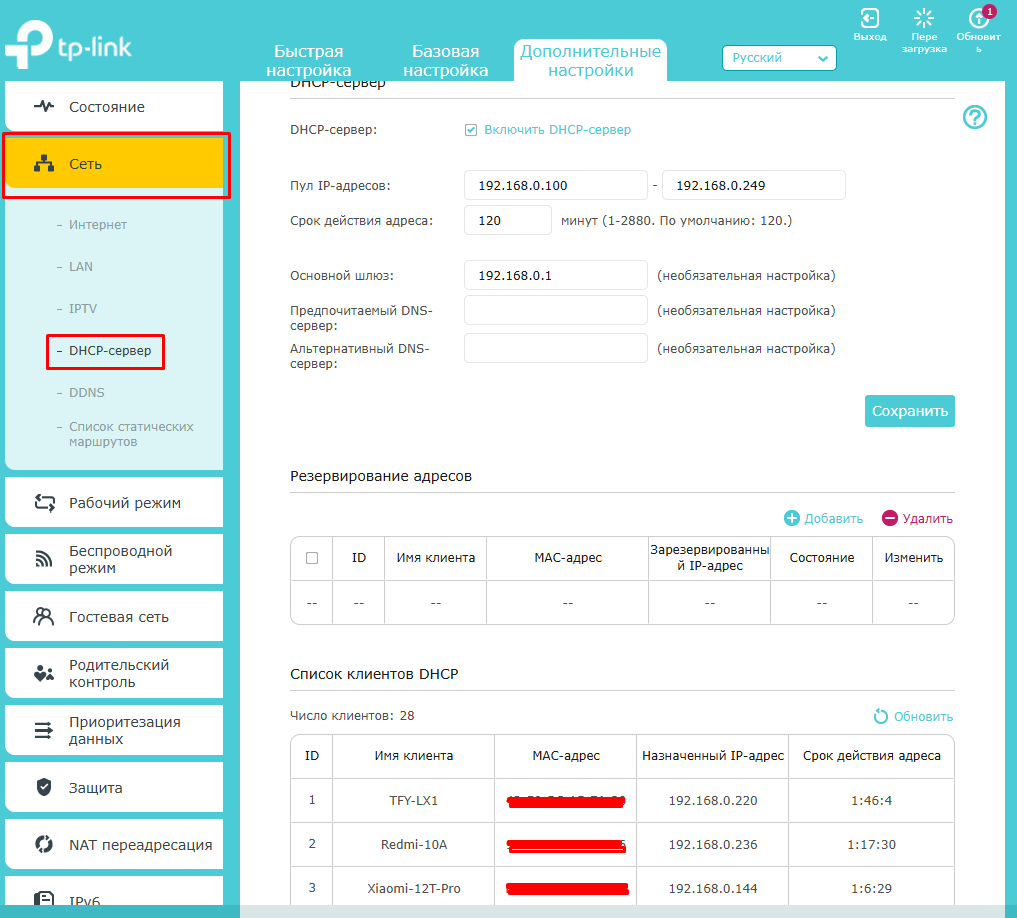Click the IP pool start field 192.168.0.100
Viewport: 1017px width, 918px height.
[556, 186]
